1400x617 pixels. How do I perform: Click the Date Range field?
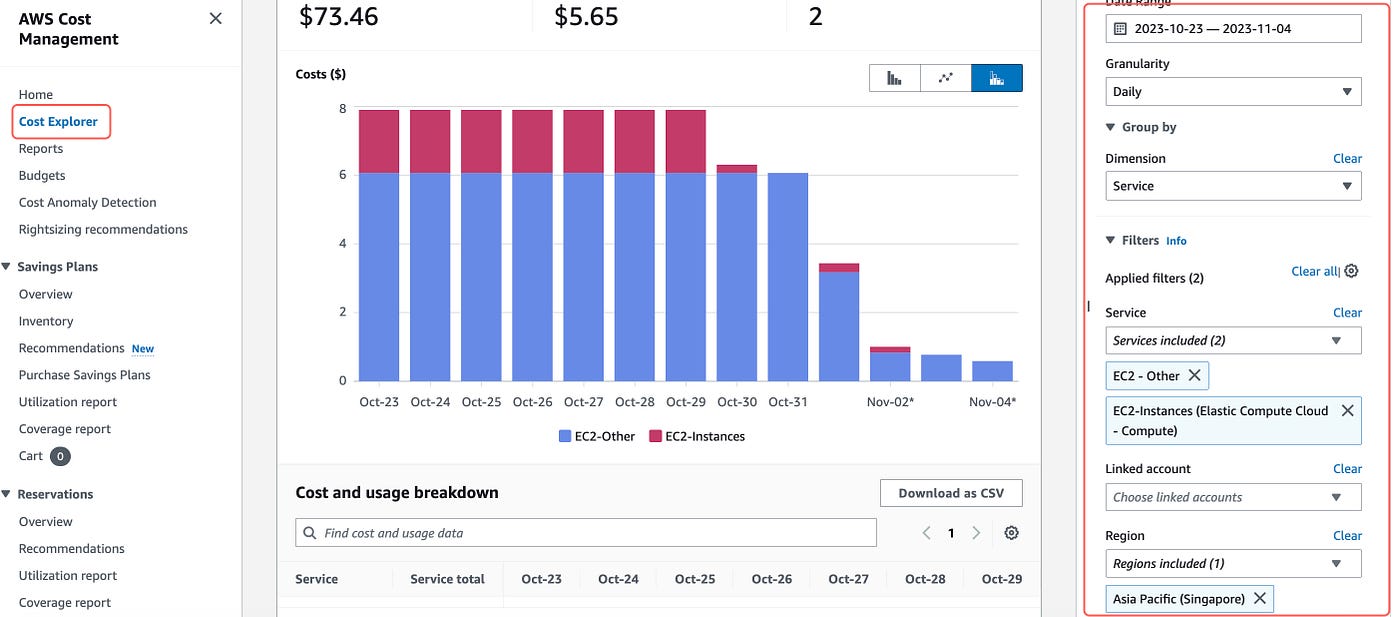point(1233,29)
